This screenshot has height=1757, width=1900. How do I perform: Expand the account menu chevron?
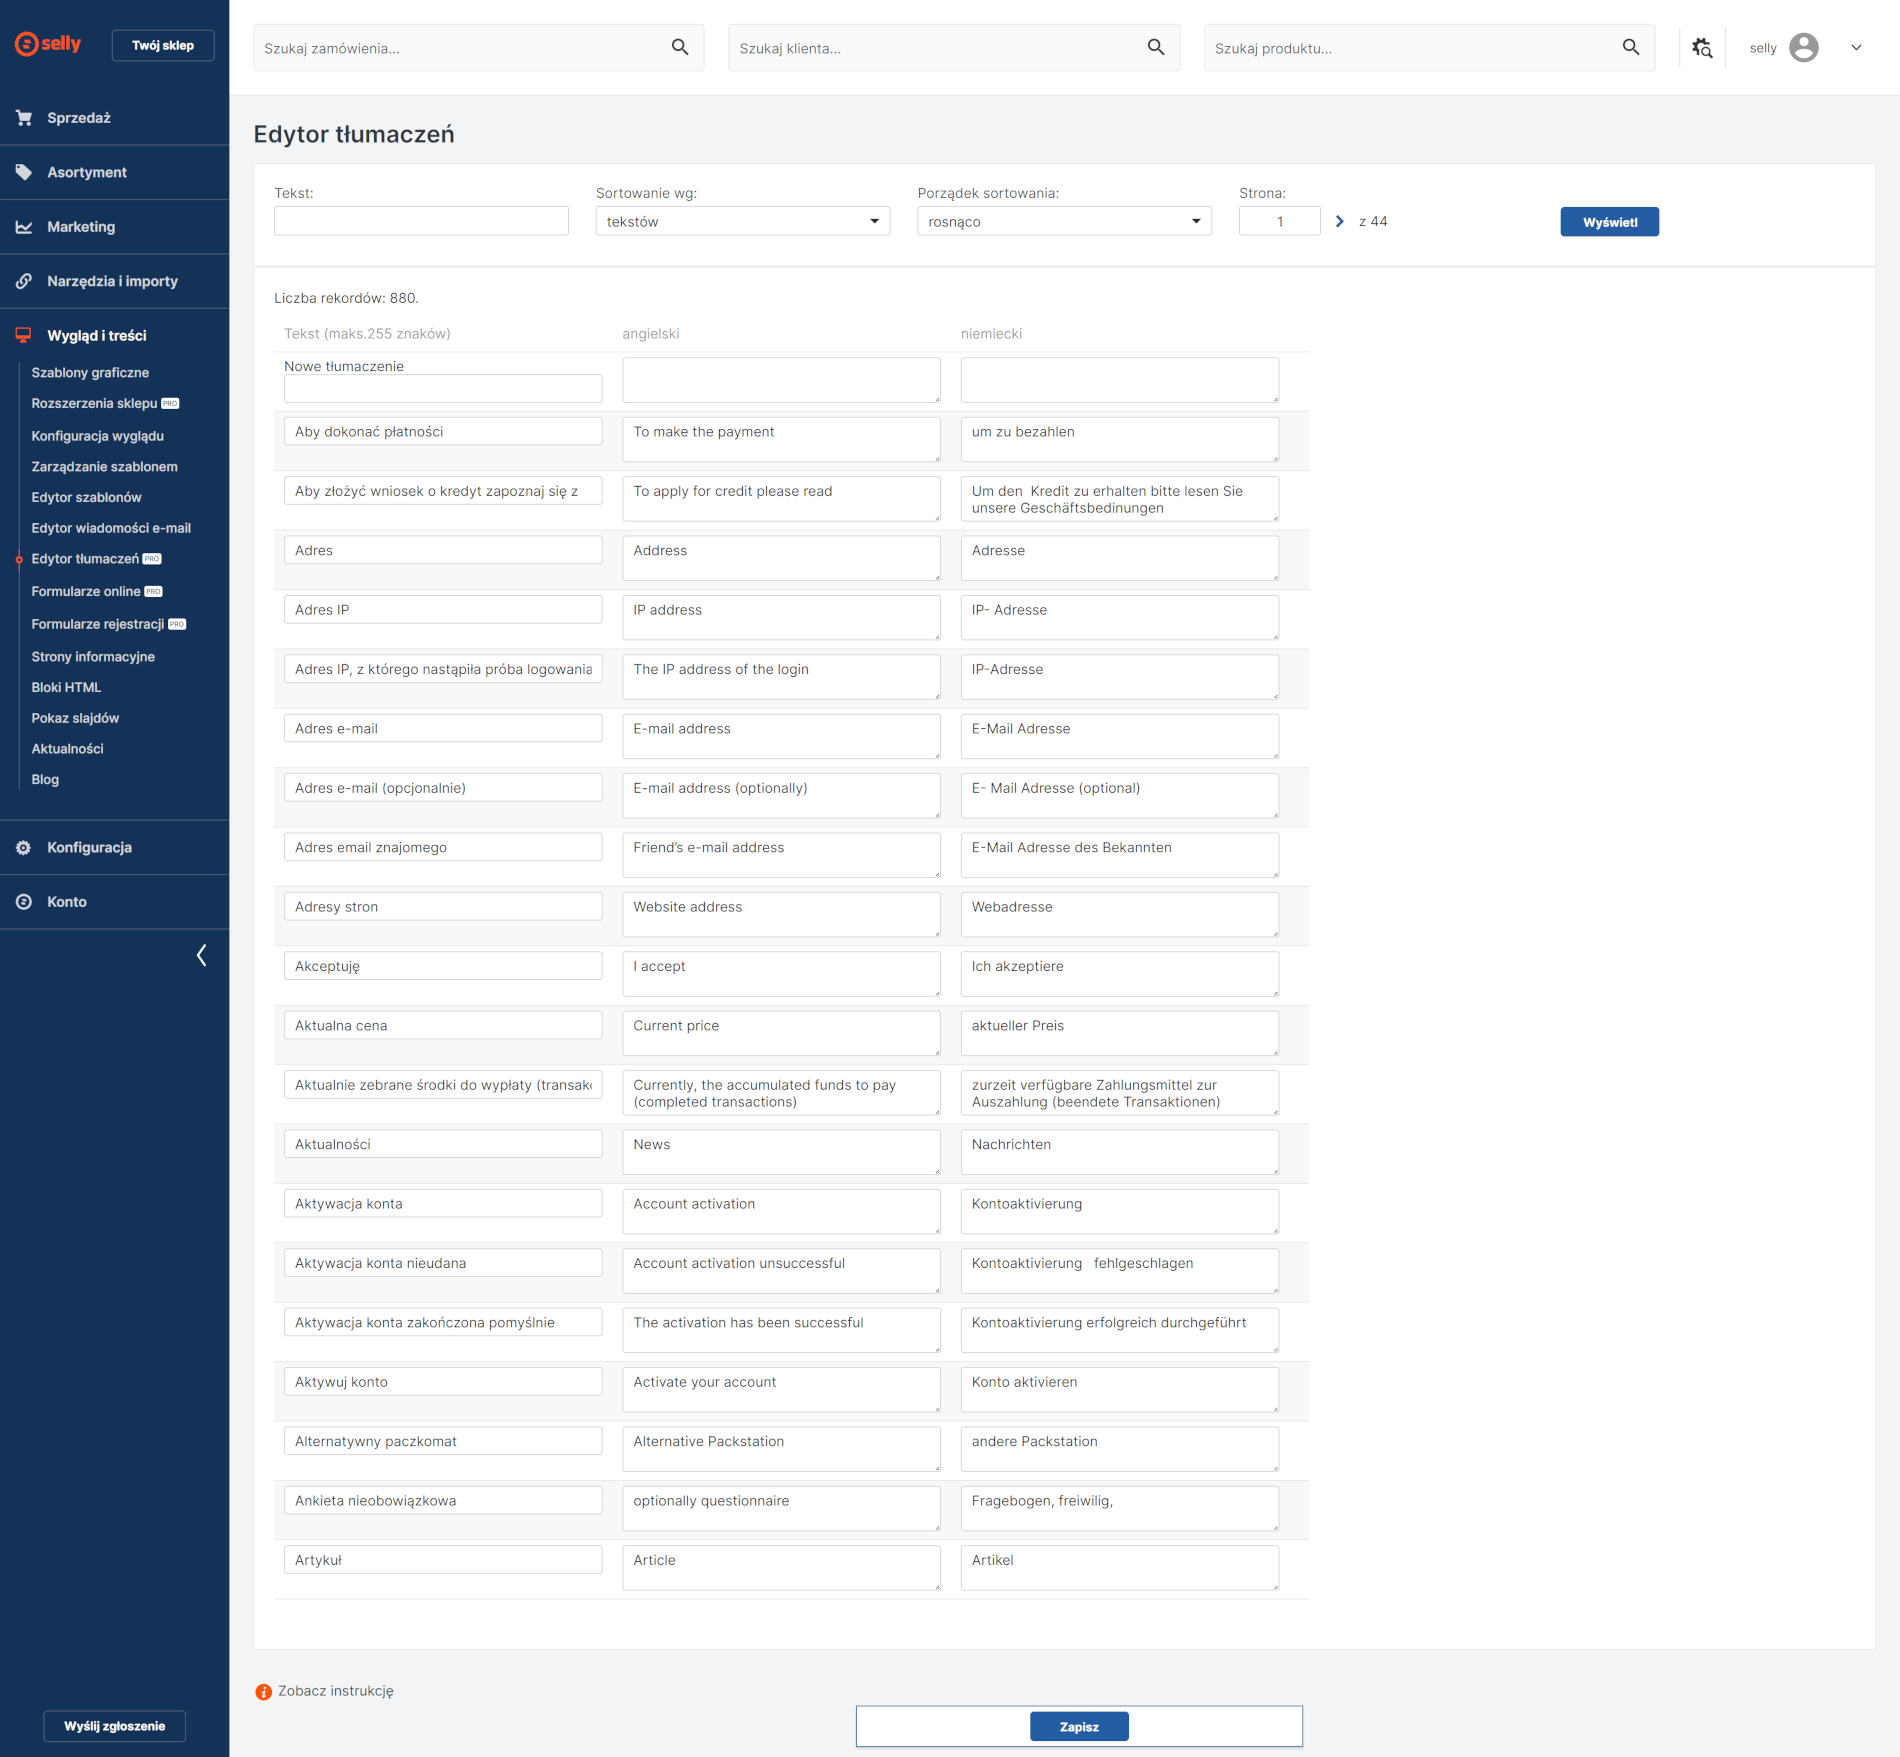tap(1856, 47)
